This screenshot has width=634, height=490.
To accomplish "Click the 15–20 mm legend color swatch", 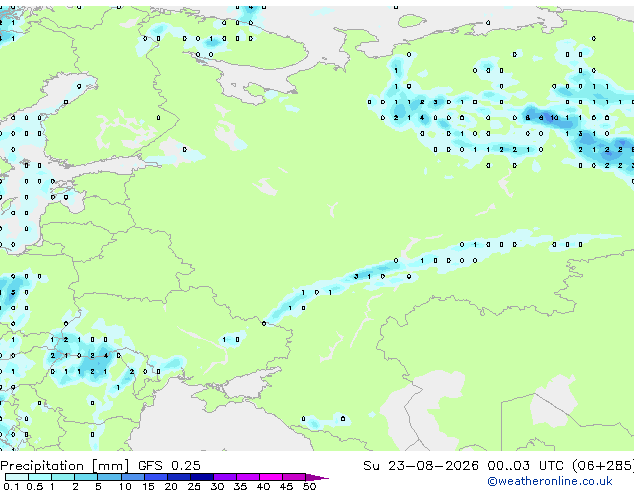I will click(x=155, y=477).
